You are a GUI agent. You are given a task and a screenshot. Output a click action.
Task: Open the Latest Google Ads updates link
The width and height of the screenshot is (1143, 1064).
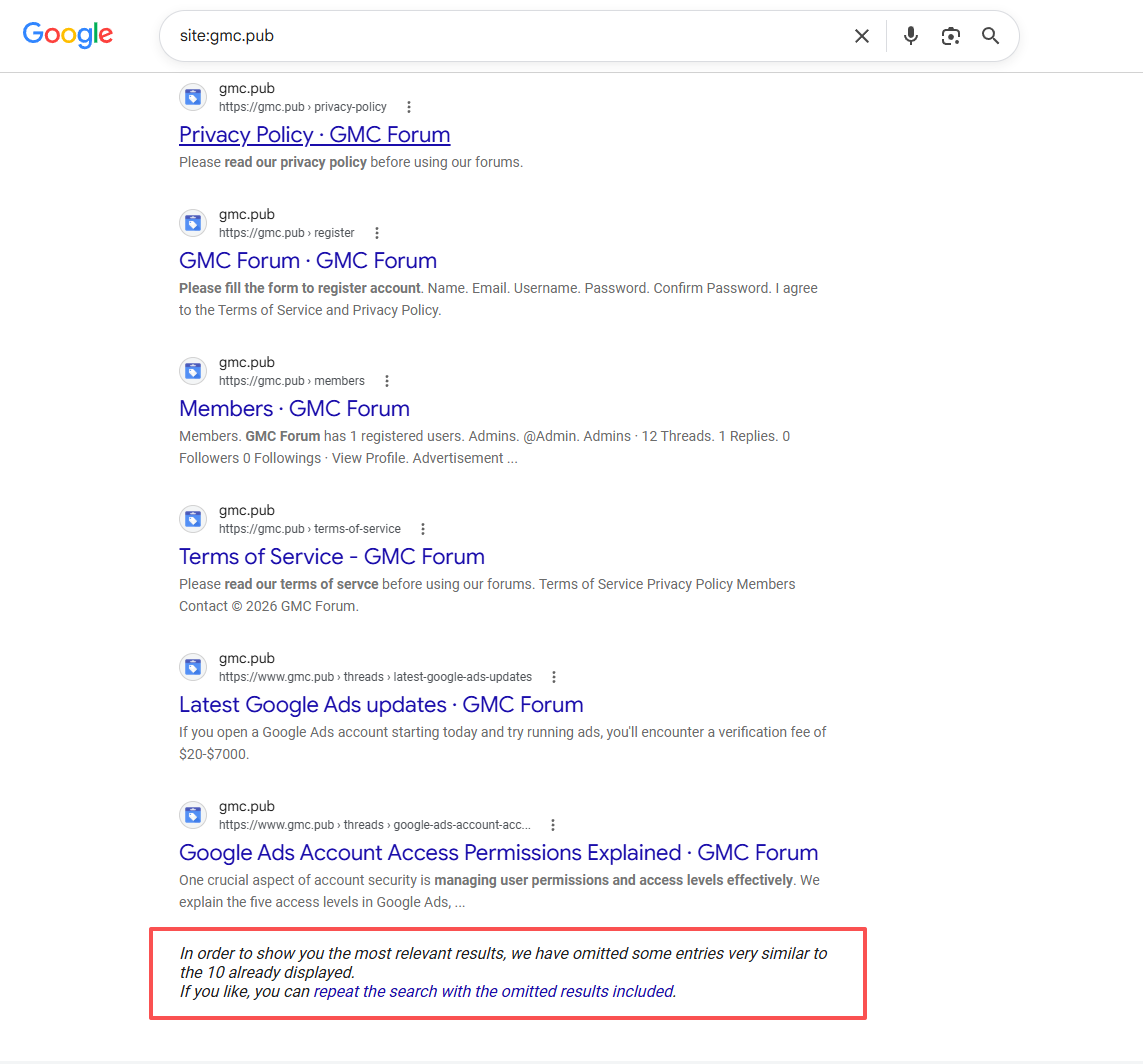(381, 705)
